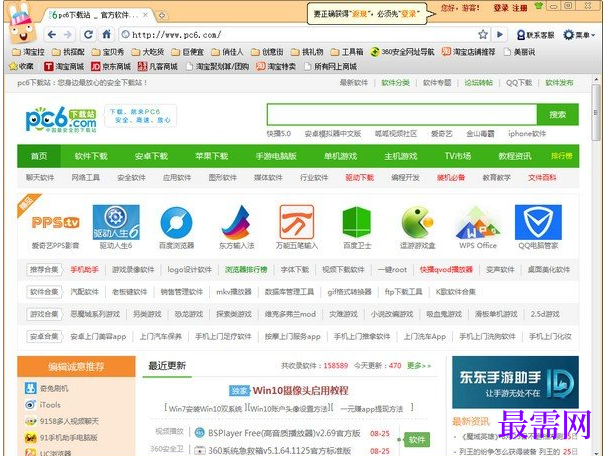This screenshot has height=456, width=610.
Task: Click 手机助手 recommended link
Action: pos(84,269)
